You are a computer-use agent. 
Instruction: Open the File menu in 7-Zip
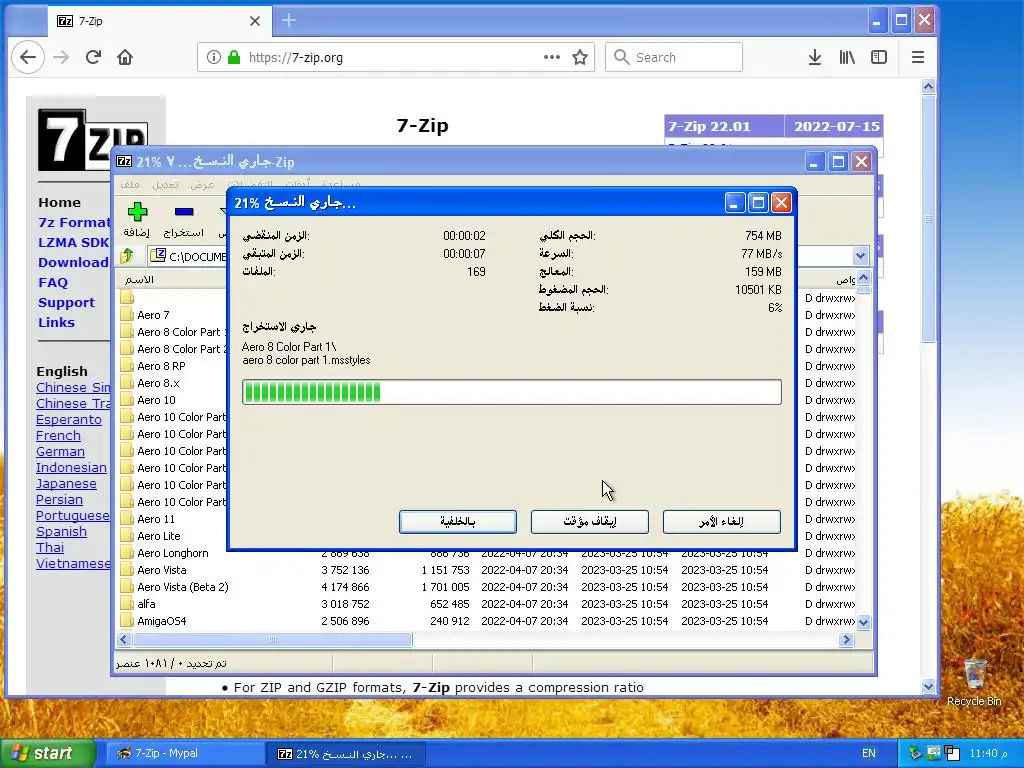(129, 185)
